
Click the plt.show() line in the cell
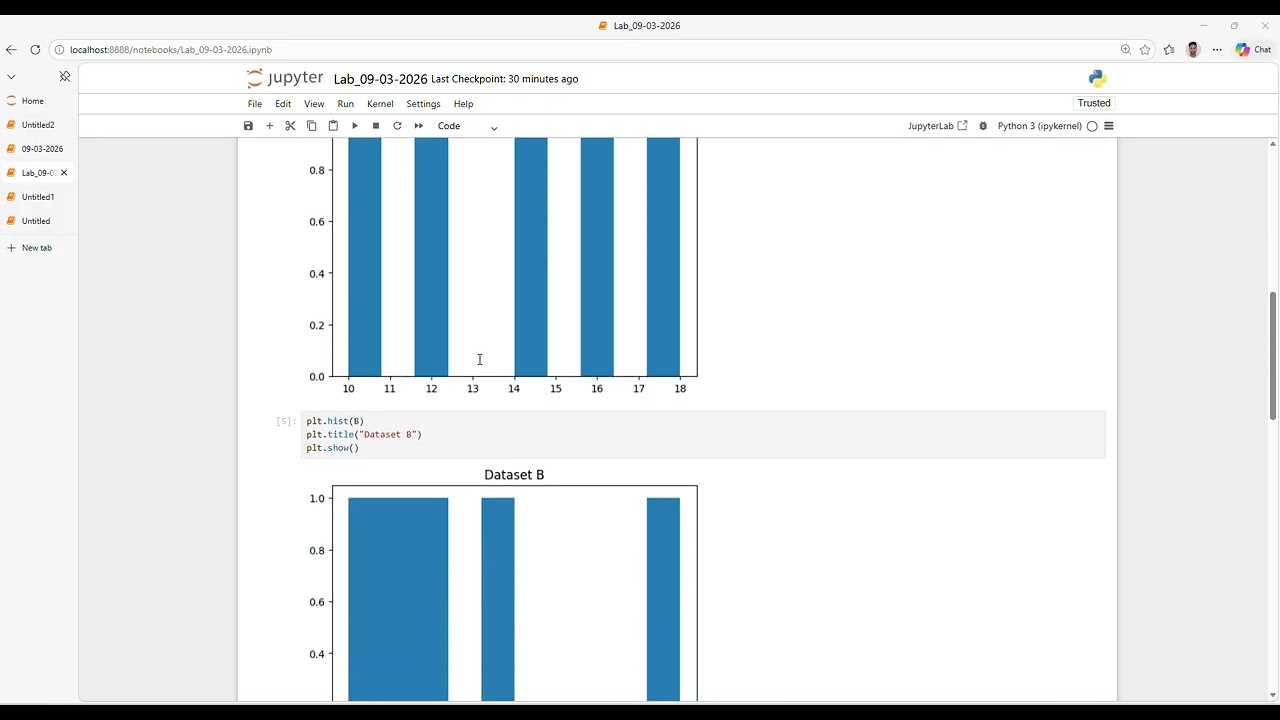point(332,448)
